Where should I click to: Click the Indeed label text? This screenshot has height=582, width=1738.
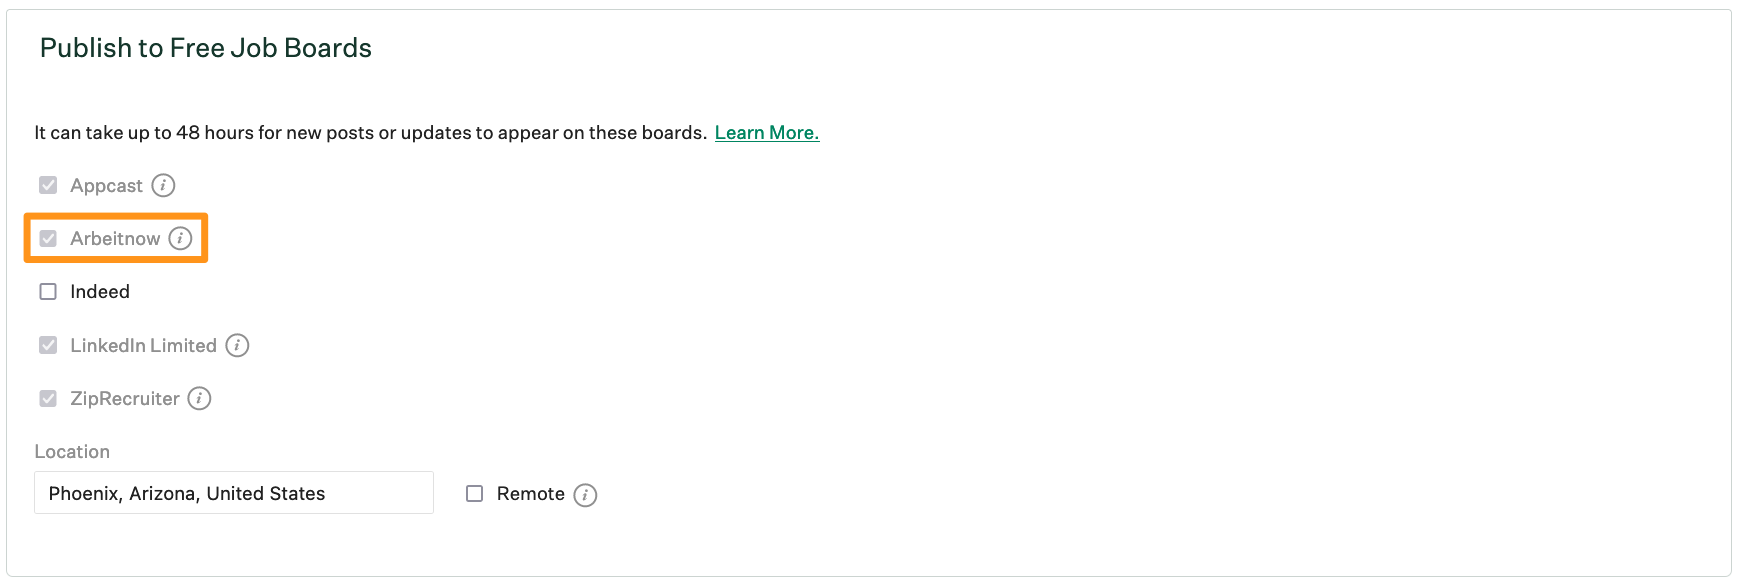100,291
